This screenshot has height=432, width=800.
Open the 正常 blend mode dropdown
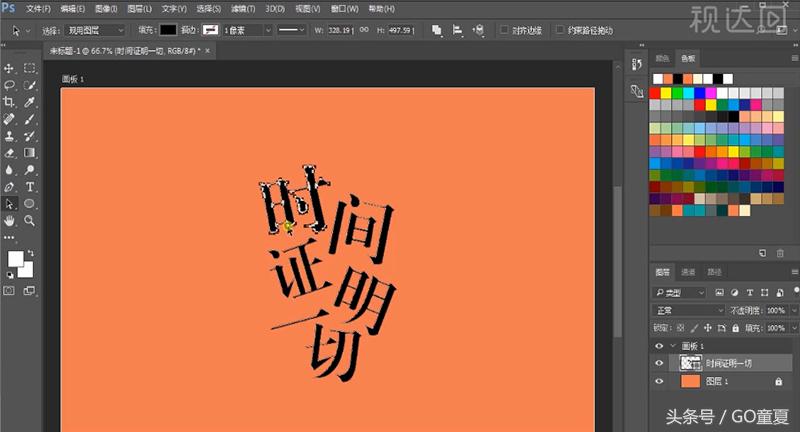coord(689,311)
